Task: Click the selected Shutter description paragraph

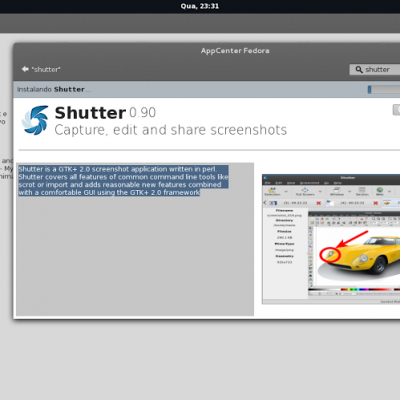Action: click(x=123, y=181)
